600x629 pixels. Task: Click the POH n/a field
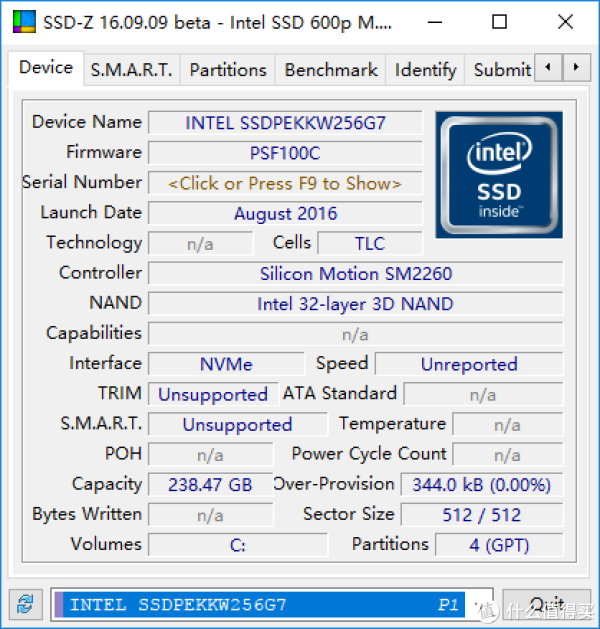click(210, 455)
